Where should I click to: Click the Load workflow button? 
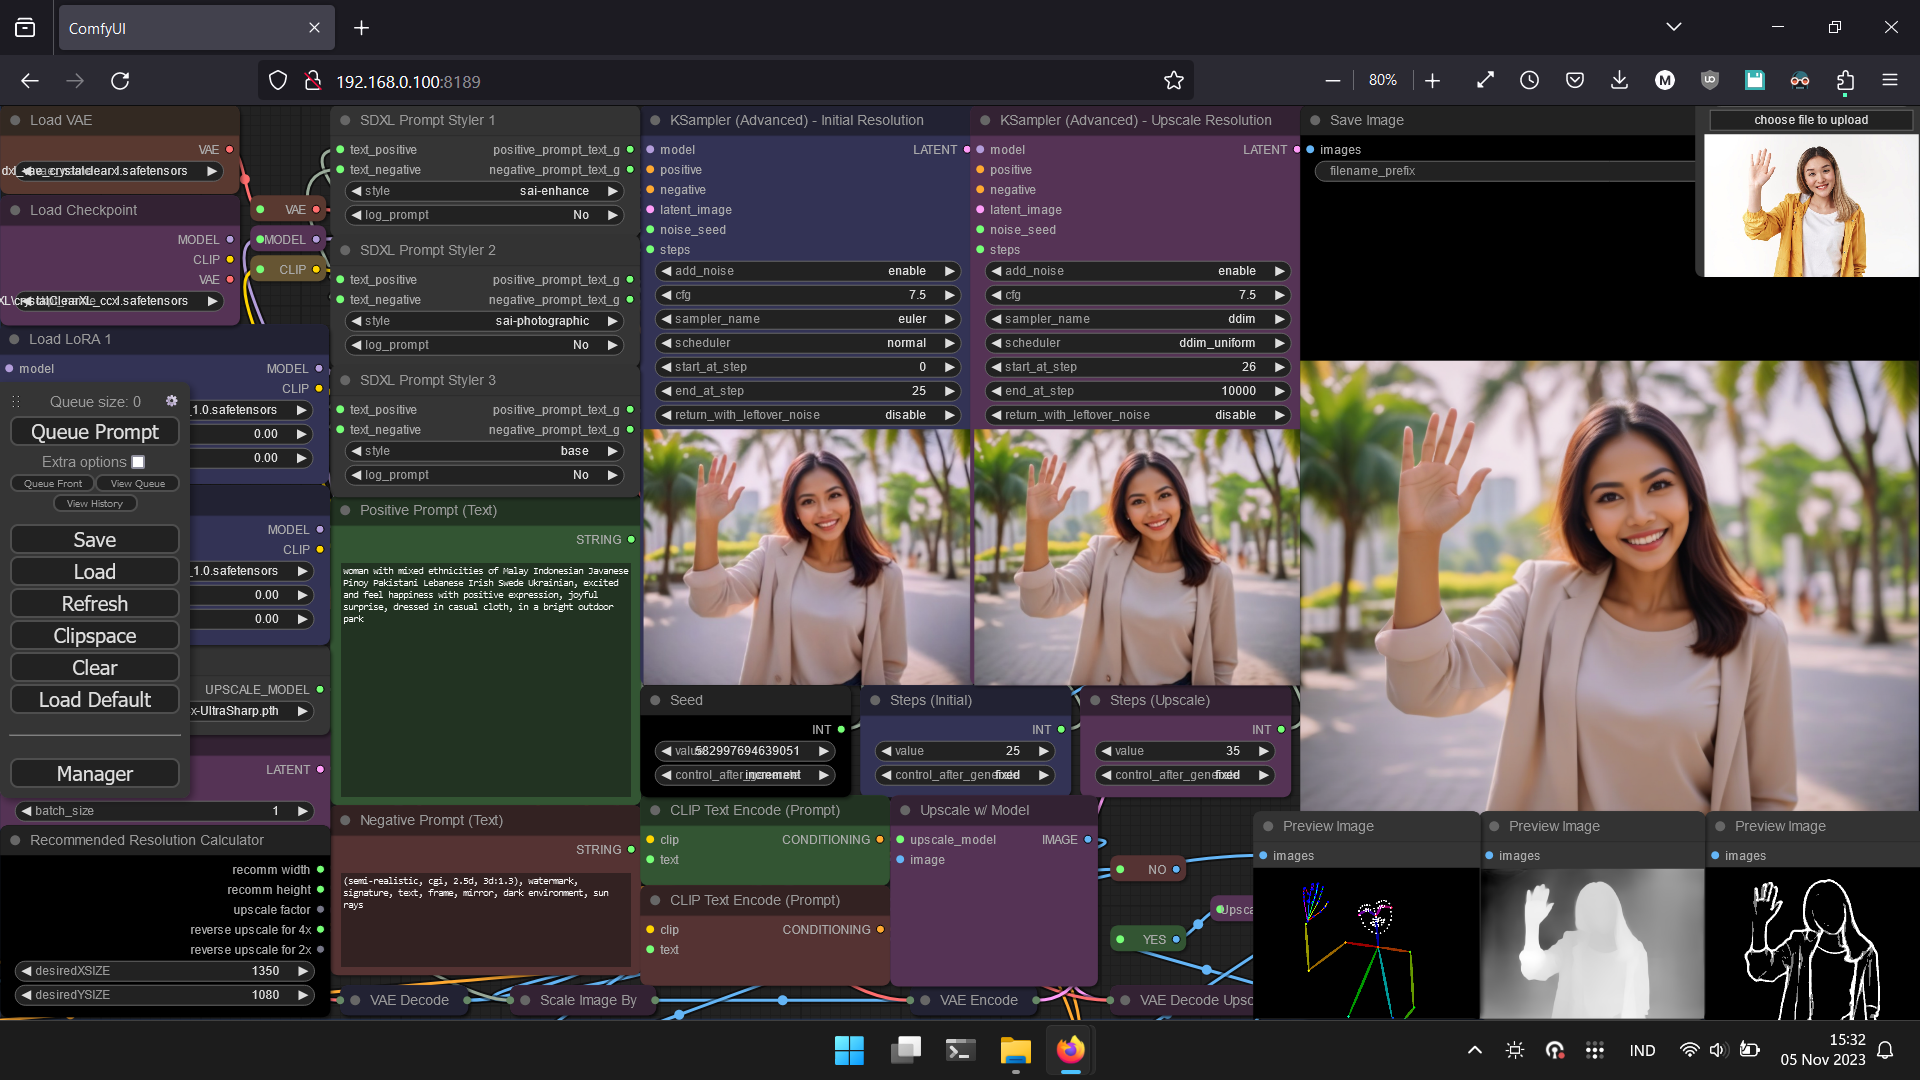[x=95, y=572]
